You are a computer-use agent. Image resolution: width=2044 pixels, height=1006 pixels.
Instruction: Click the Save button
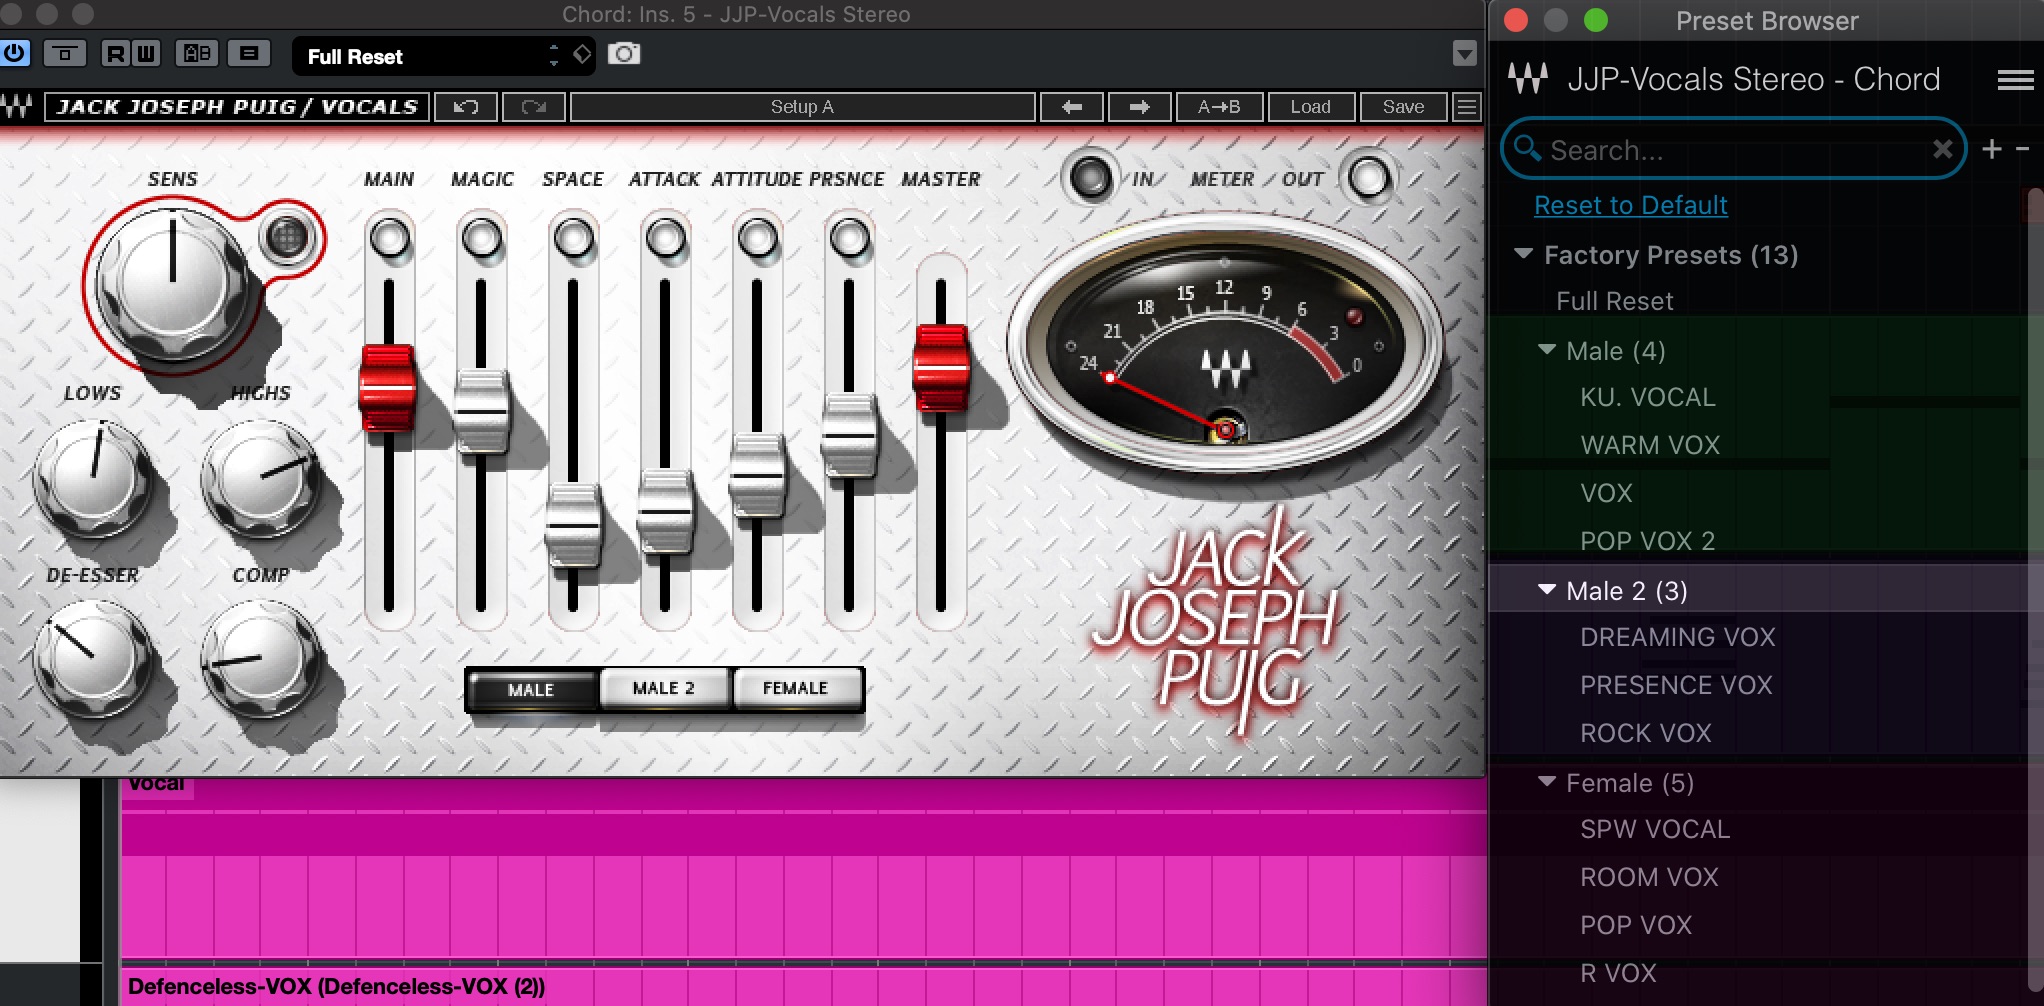pos(1404,107)
